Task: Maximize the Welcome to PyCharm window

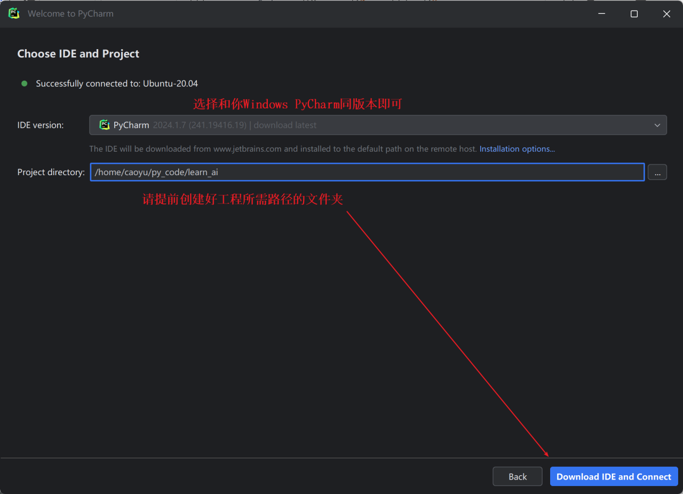Action: (634, 14)
